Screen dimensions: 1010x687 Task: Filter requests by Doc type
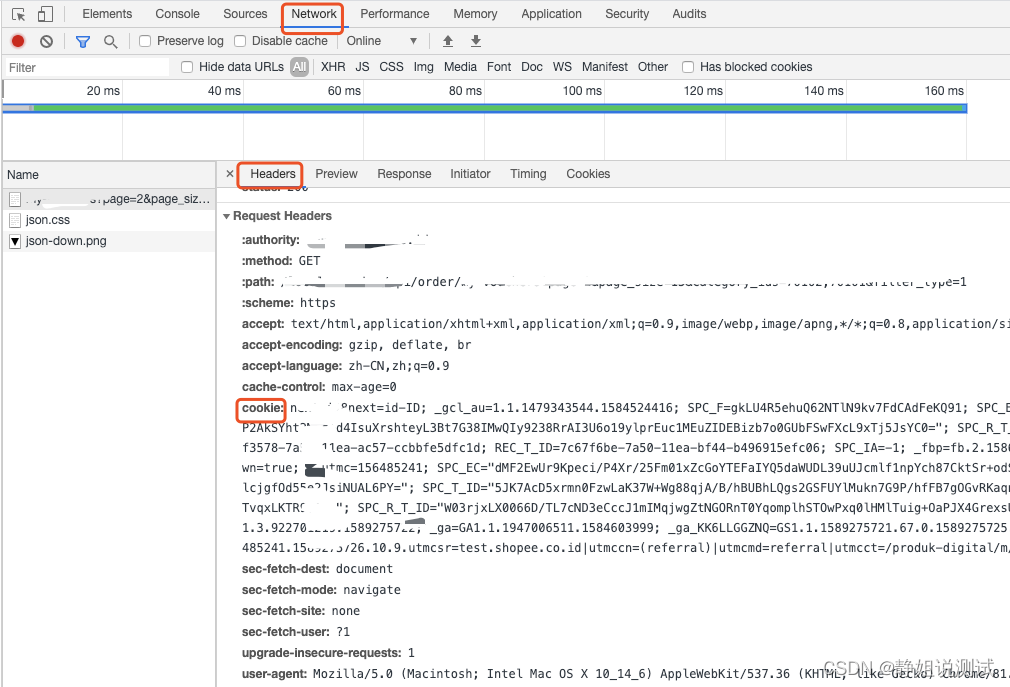[532, 67]
